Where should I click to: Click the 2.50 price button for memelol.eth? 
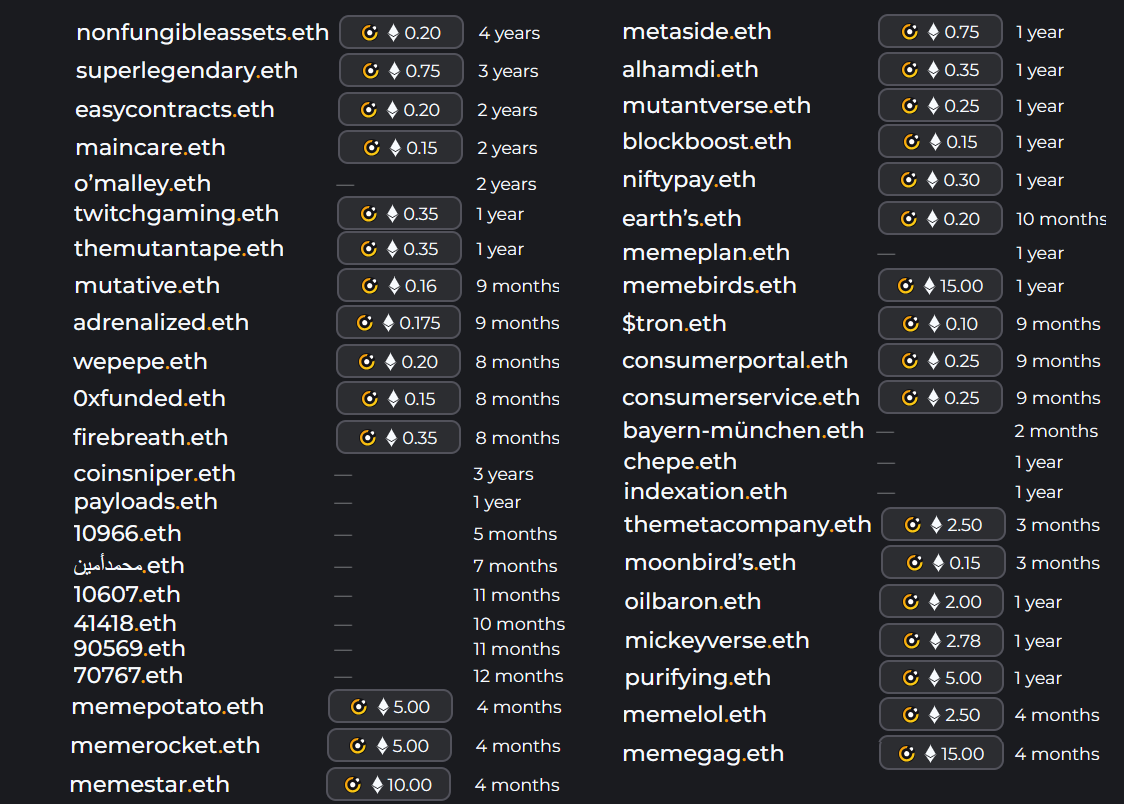[x=942, y=715]
